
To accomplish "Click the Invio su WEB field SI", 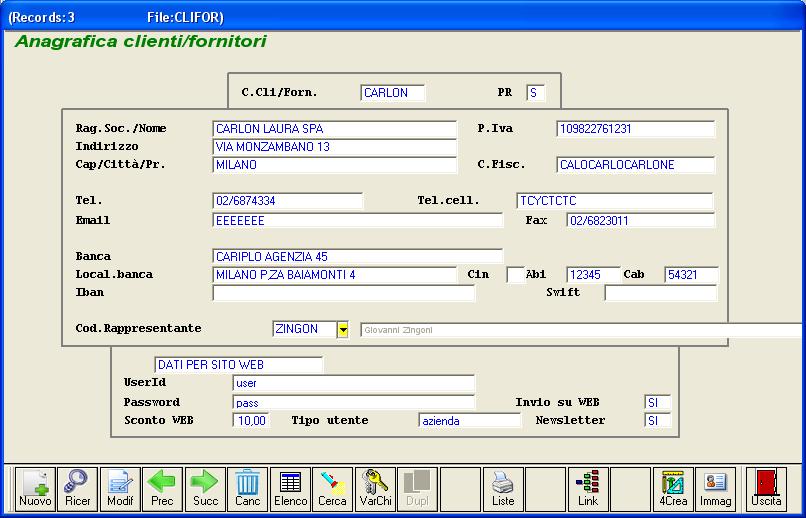I will click(x=657, y=403).
